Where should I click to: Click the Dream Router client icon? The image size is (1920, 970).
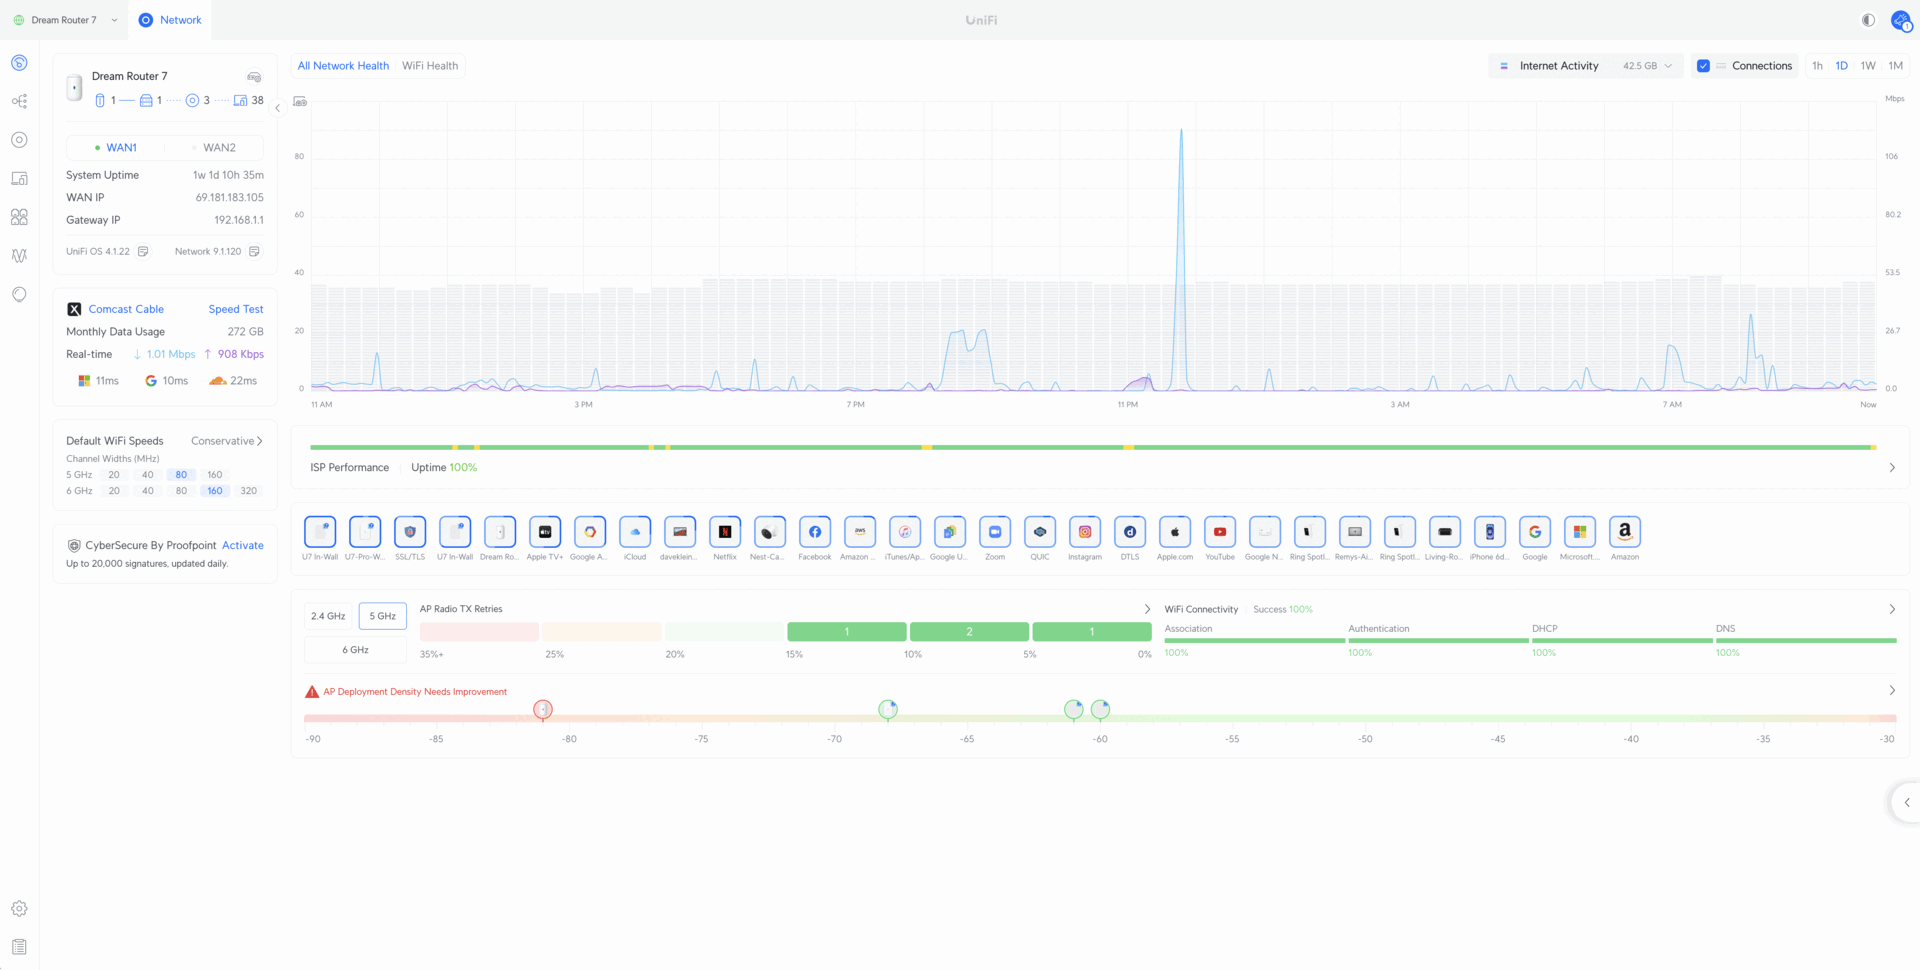click(x=500, y=532)
